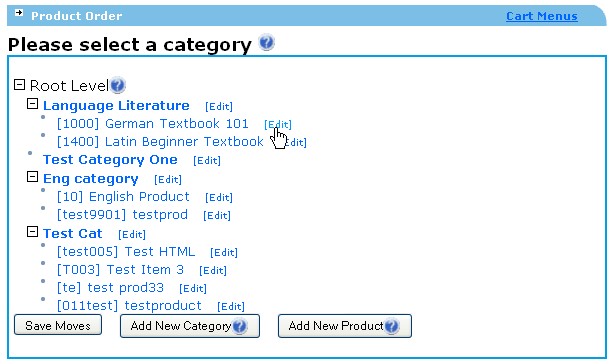The image size is (614, 364).
Task: Click help icon on Add New Category
Action: click(239, 326)
